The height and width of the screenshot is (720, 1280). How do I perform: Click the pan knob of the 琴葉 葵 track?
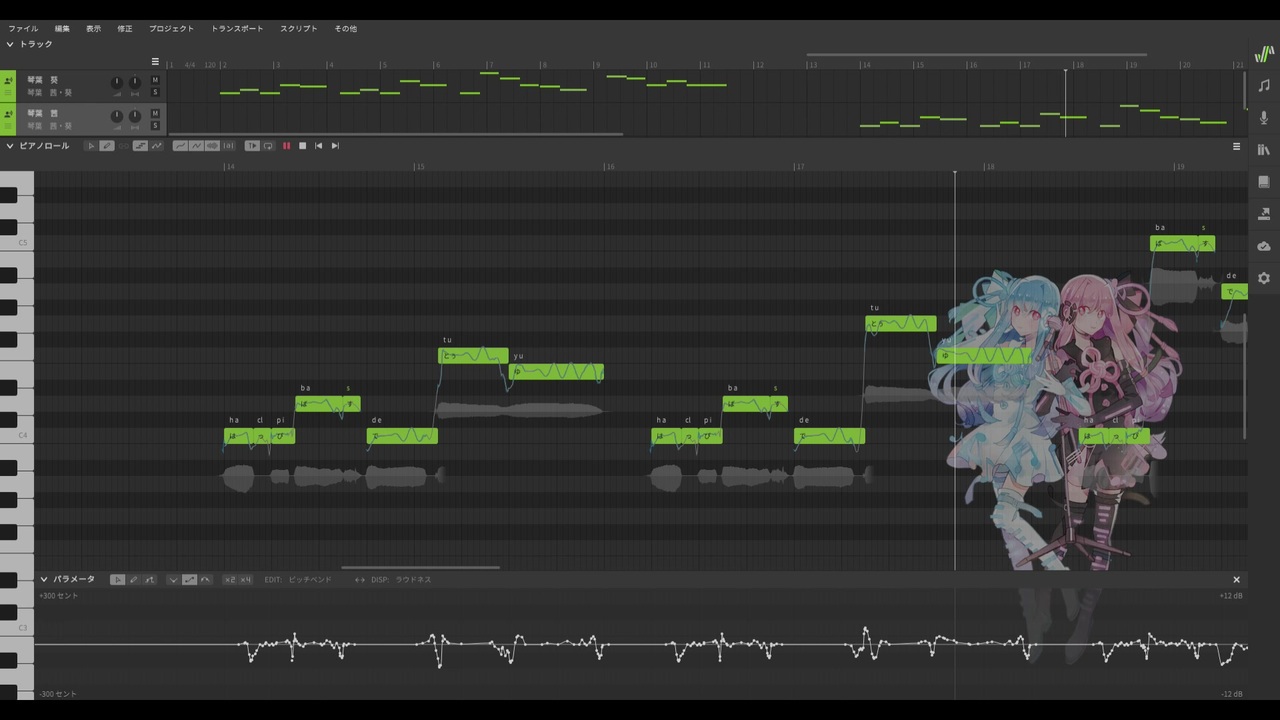click(134, 82)
